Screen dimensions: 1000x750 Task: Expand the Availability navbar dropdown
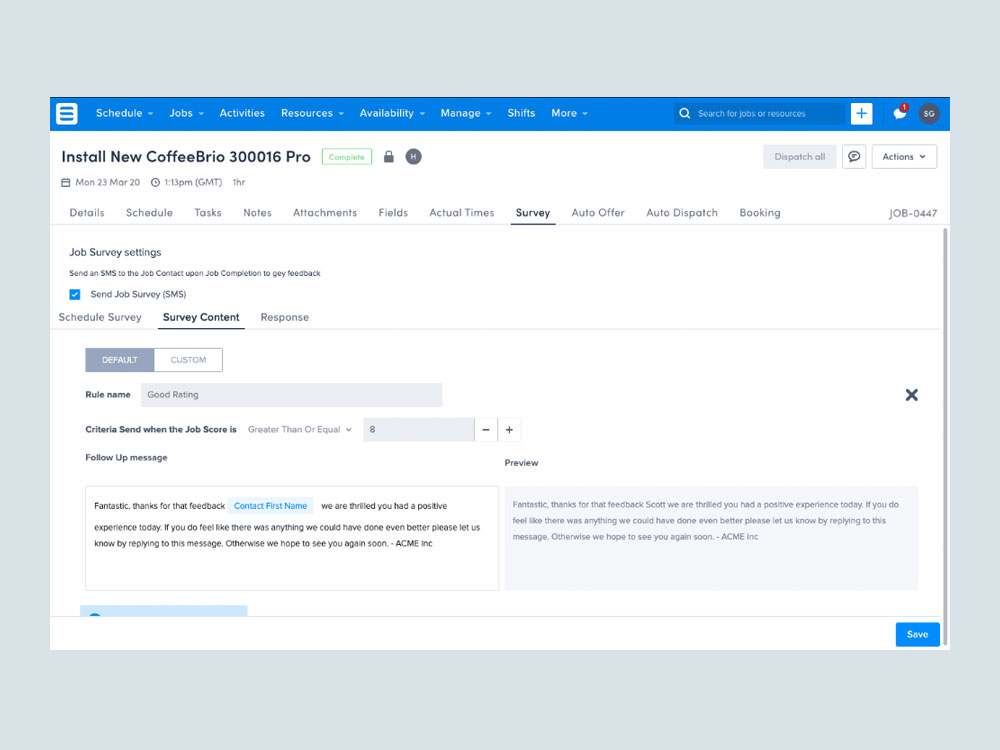click(x=392, y=113)
